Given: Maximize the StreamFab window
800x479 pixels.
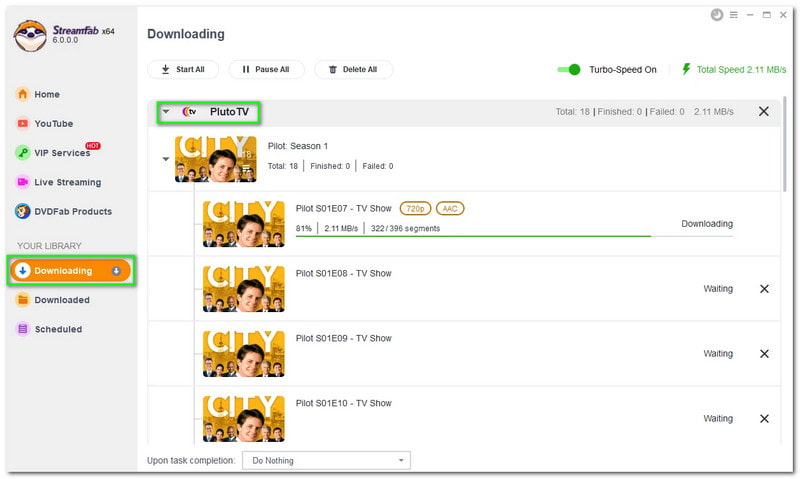Looking at the screenshot, I should click(x=766, y=15).
